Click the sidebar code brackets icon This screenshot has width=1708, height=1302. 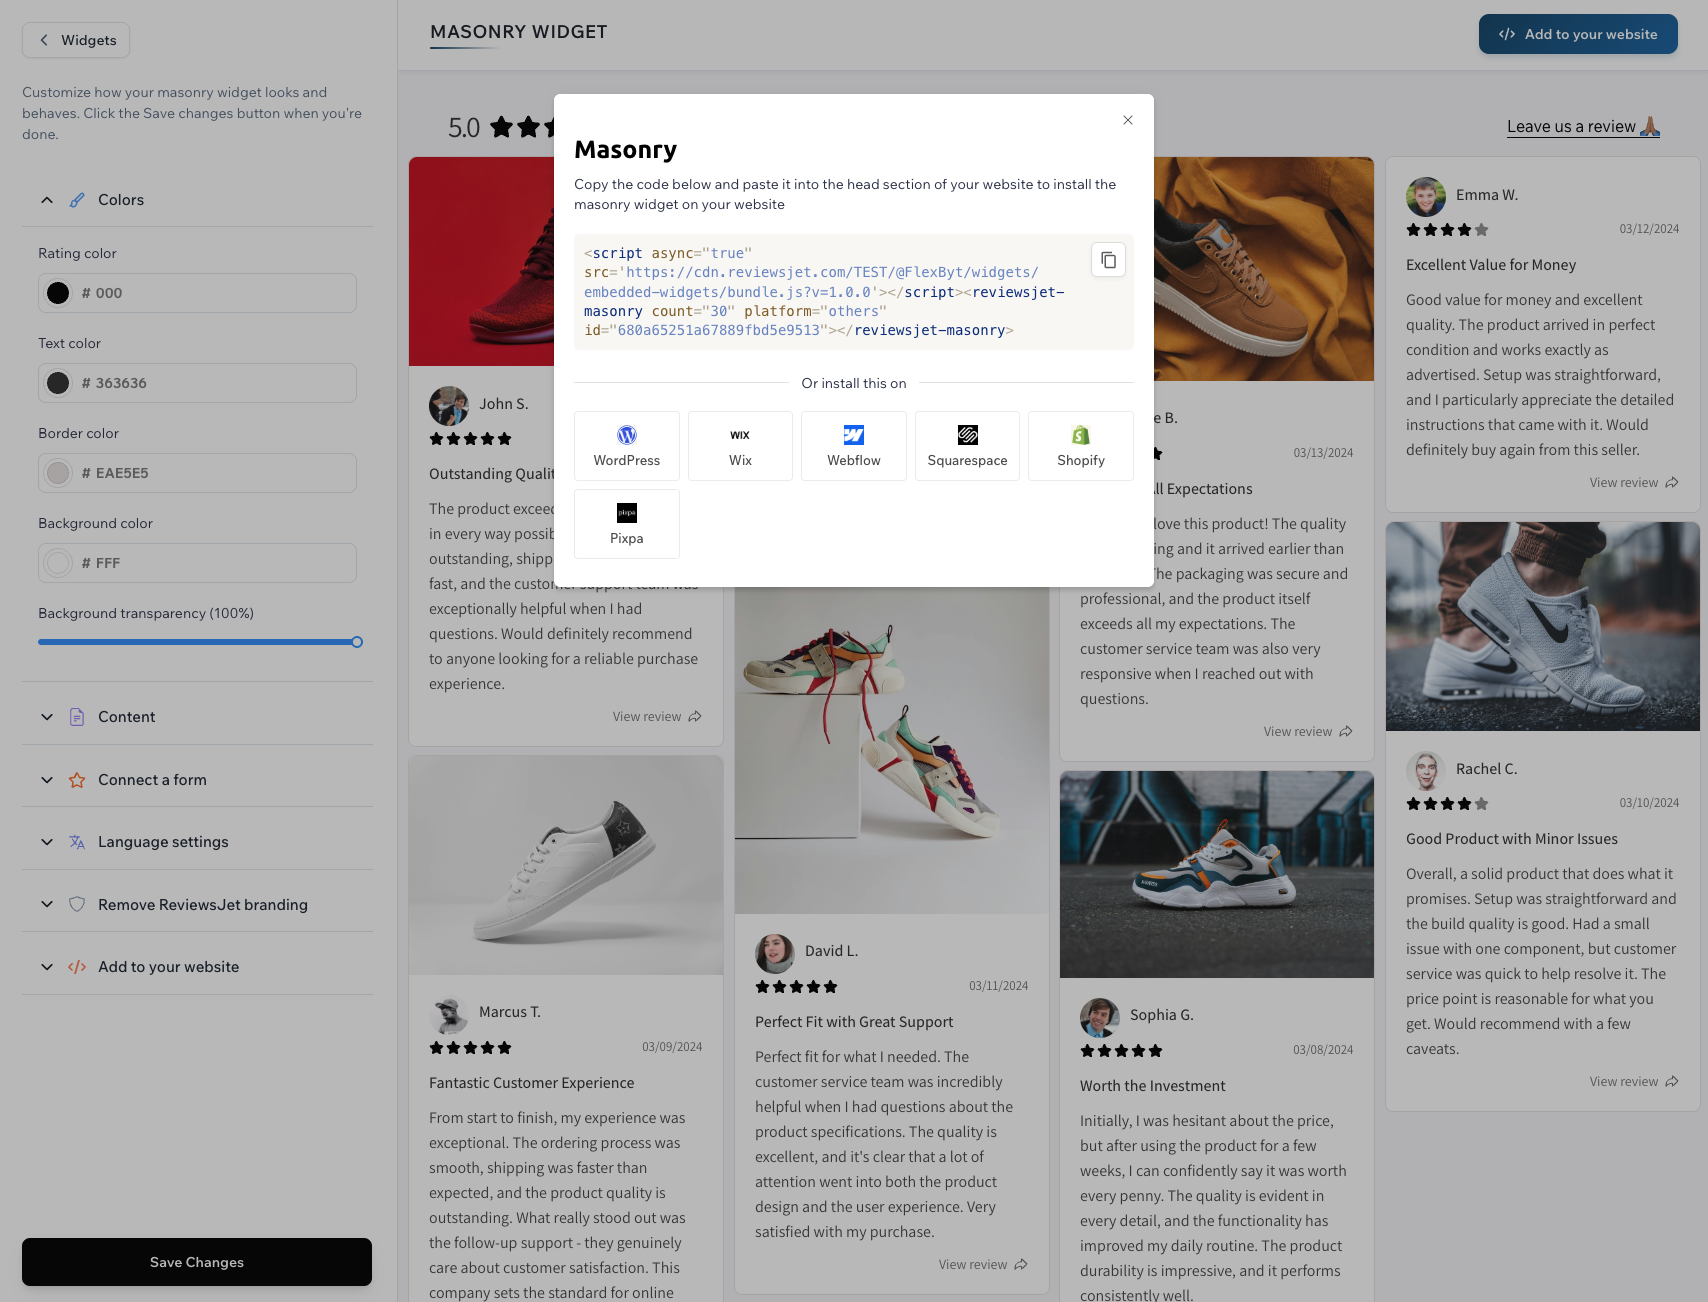click(77, 967)
